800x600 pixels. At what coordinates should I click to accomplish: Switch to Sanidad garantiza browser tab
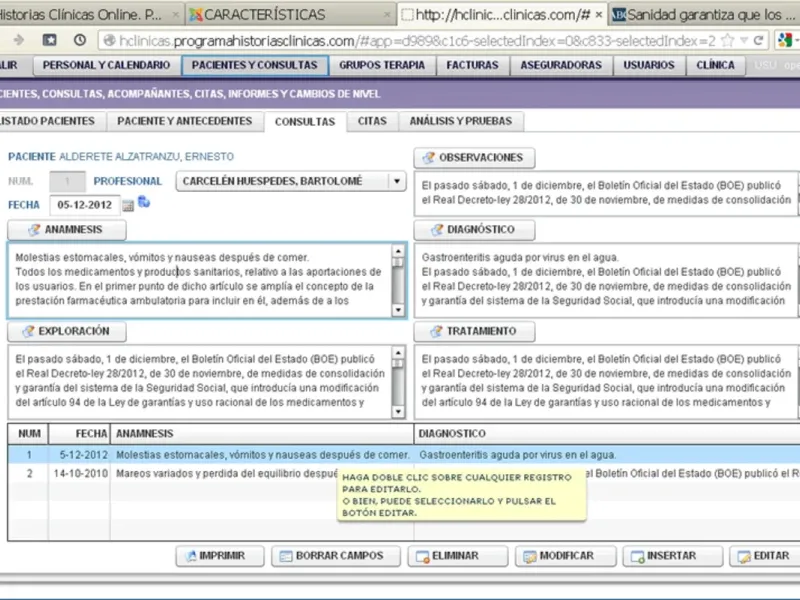pos(704,15)
